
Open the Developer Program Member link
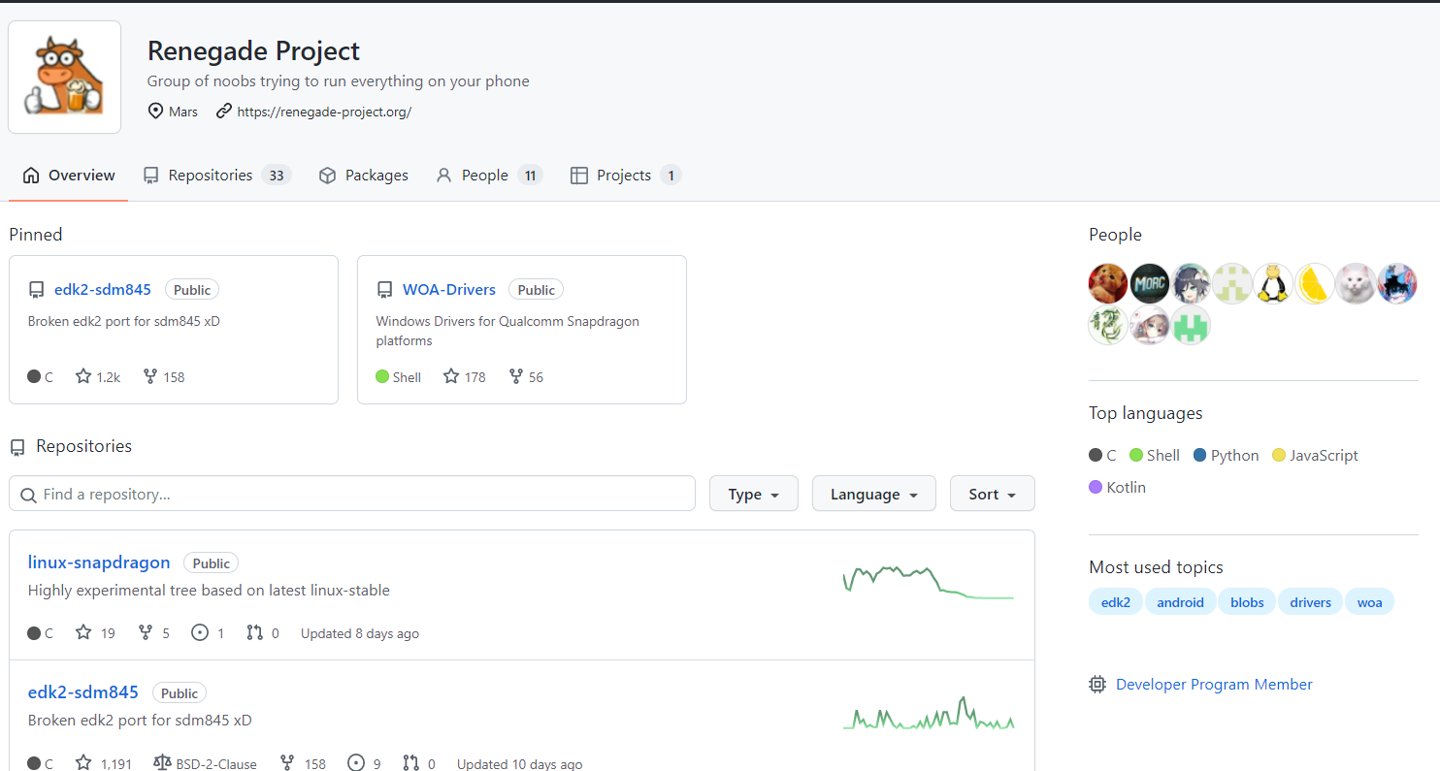[1214, 684]
